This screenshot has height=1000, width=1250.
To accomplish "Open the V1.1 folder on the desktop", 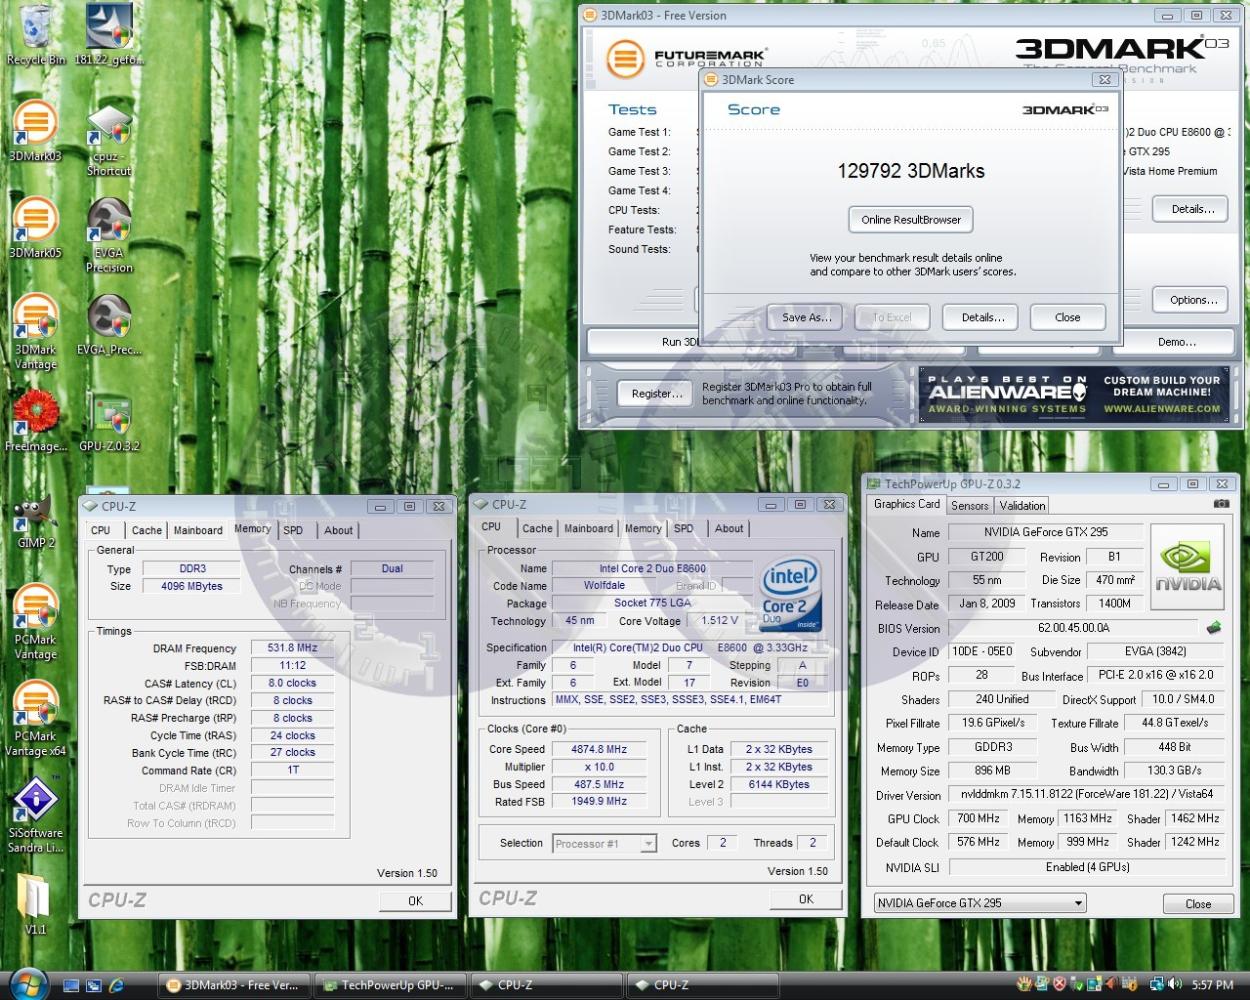I will coord(35,905).
